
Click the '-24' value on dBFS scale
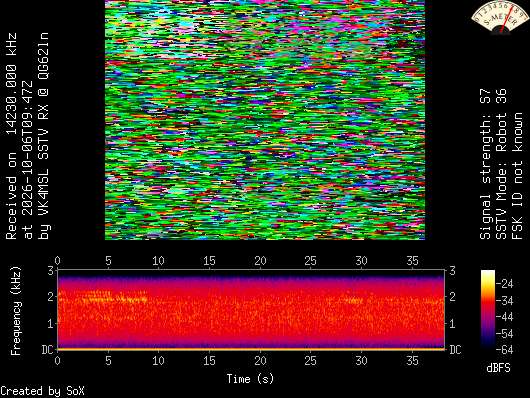(505, 283)
